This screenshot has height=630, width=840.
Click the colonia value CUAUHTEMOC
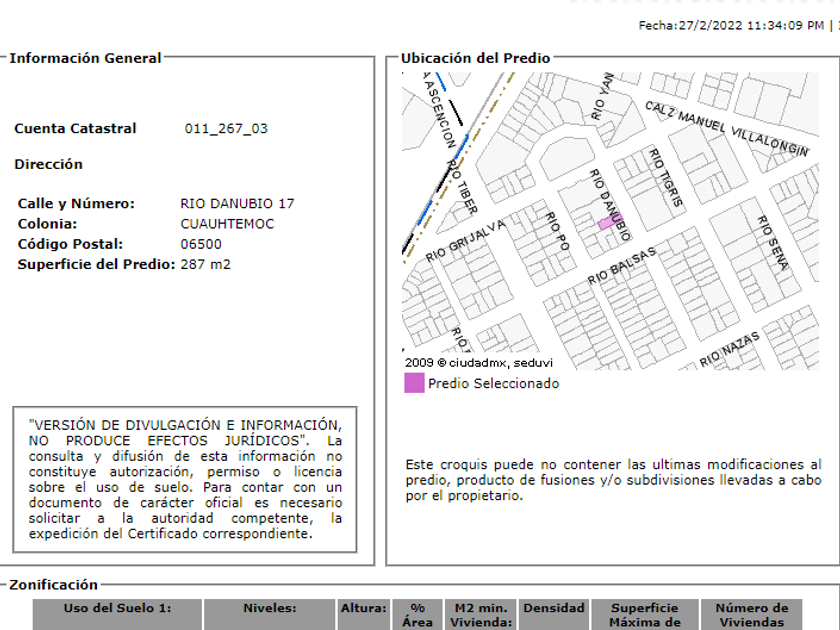tap(227, 224)
